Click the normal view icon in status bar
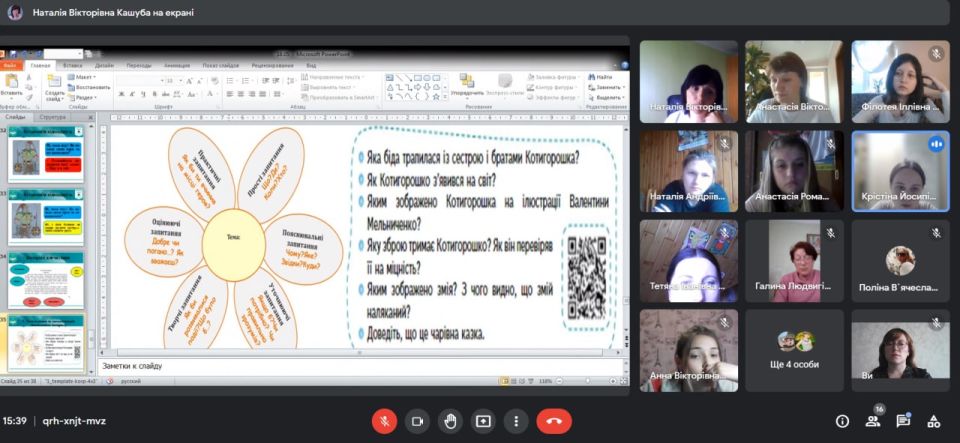The image size is (960, 443). 504,381
